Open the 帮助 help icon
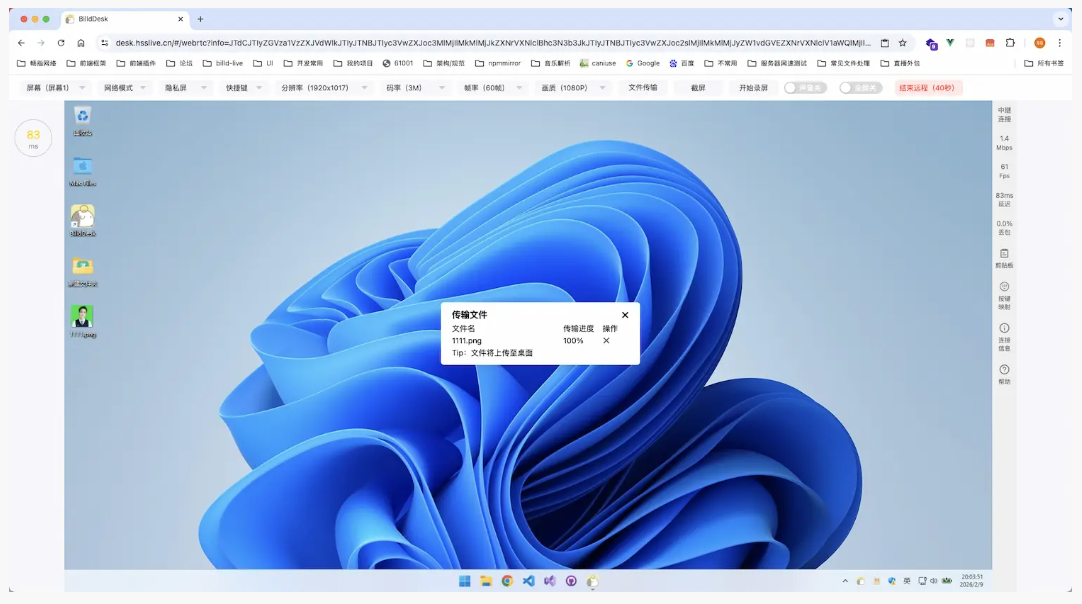This screenshot has height=604, width=1082. pos(1004,371)
